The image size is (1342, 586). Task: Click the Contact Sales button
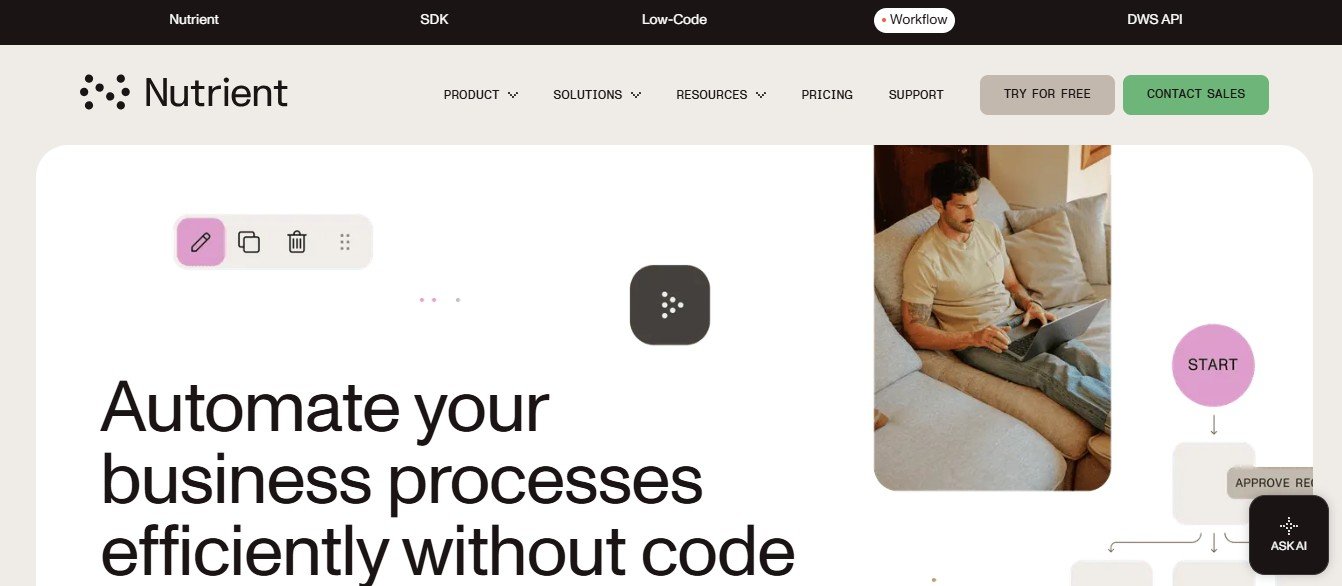tap(1196, 94)
